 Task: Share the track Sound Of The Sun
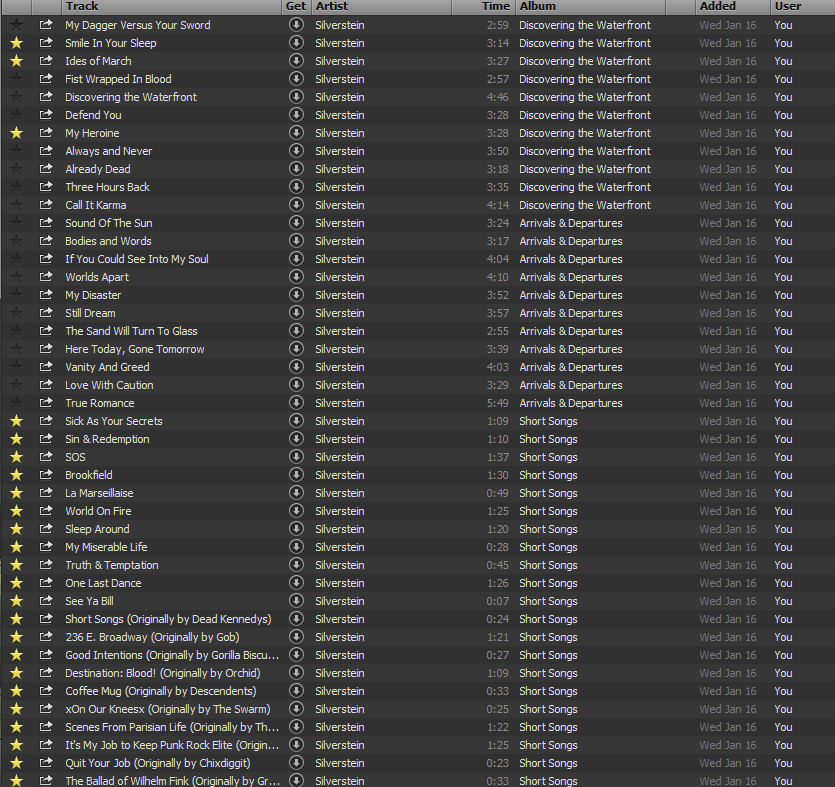(x=46, y=223)
